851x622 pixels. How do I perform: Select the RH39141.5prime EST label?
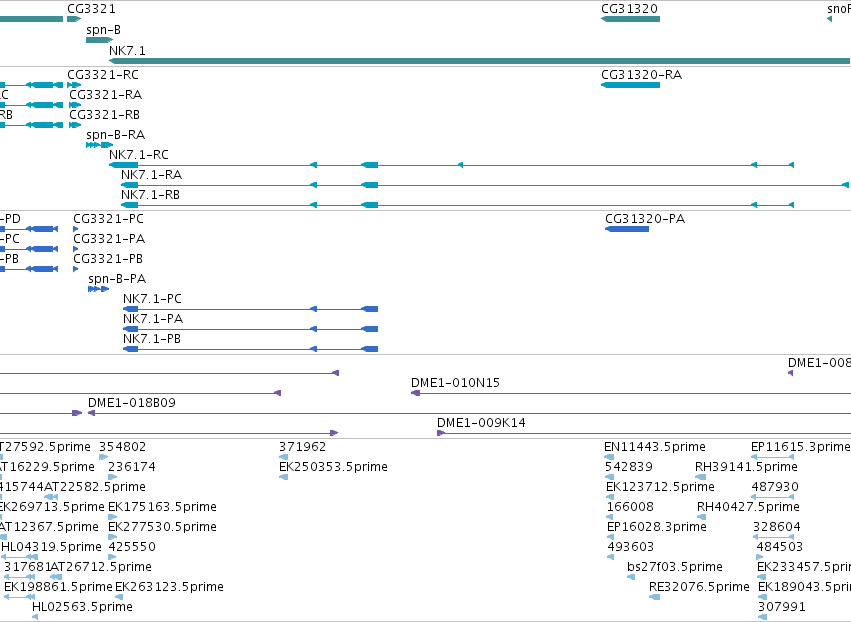pyautogui.click(x=746, y=467)
